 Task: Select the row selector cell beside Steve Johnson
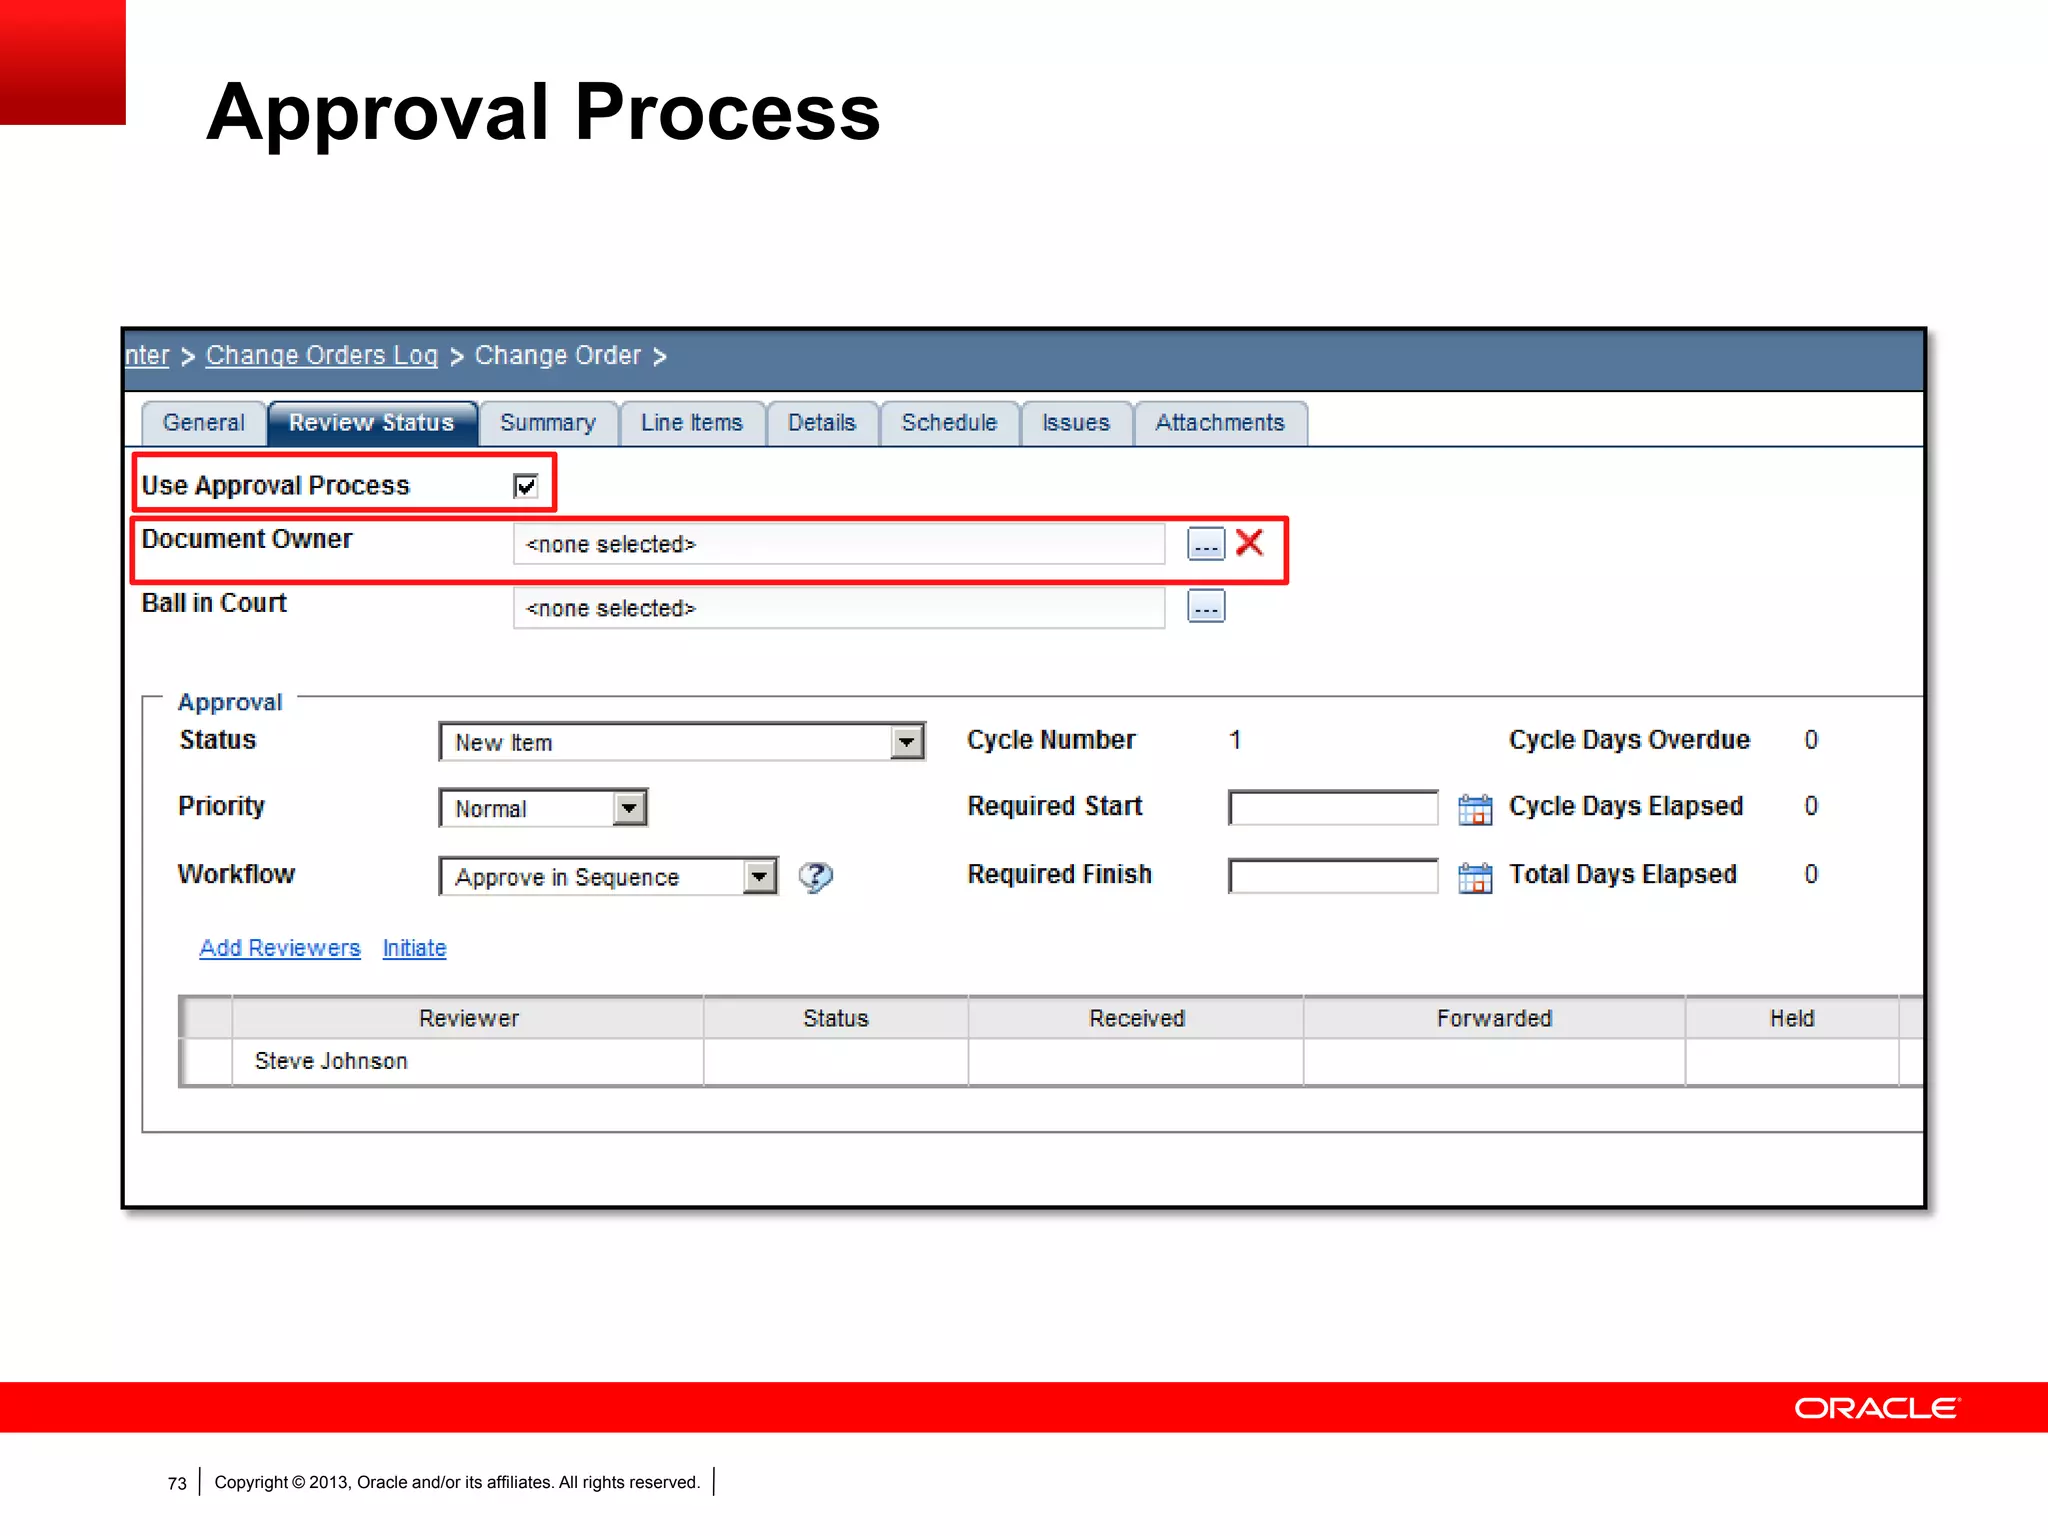(x=207, y=1062)
